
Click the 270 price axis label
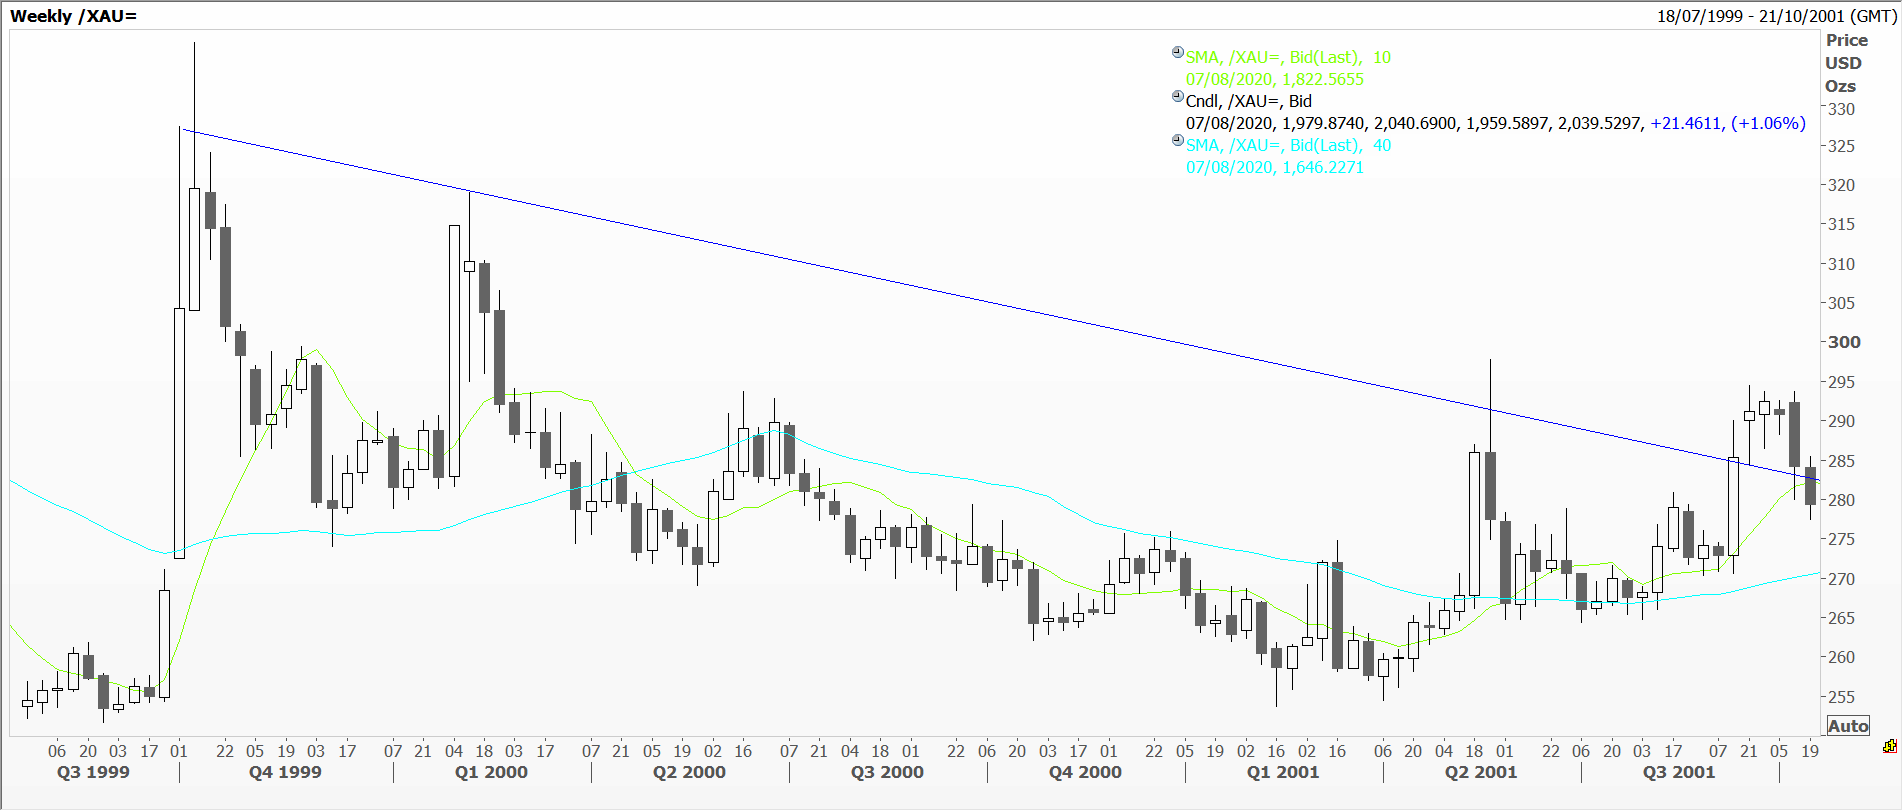1841,579
